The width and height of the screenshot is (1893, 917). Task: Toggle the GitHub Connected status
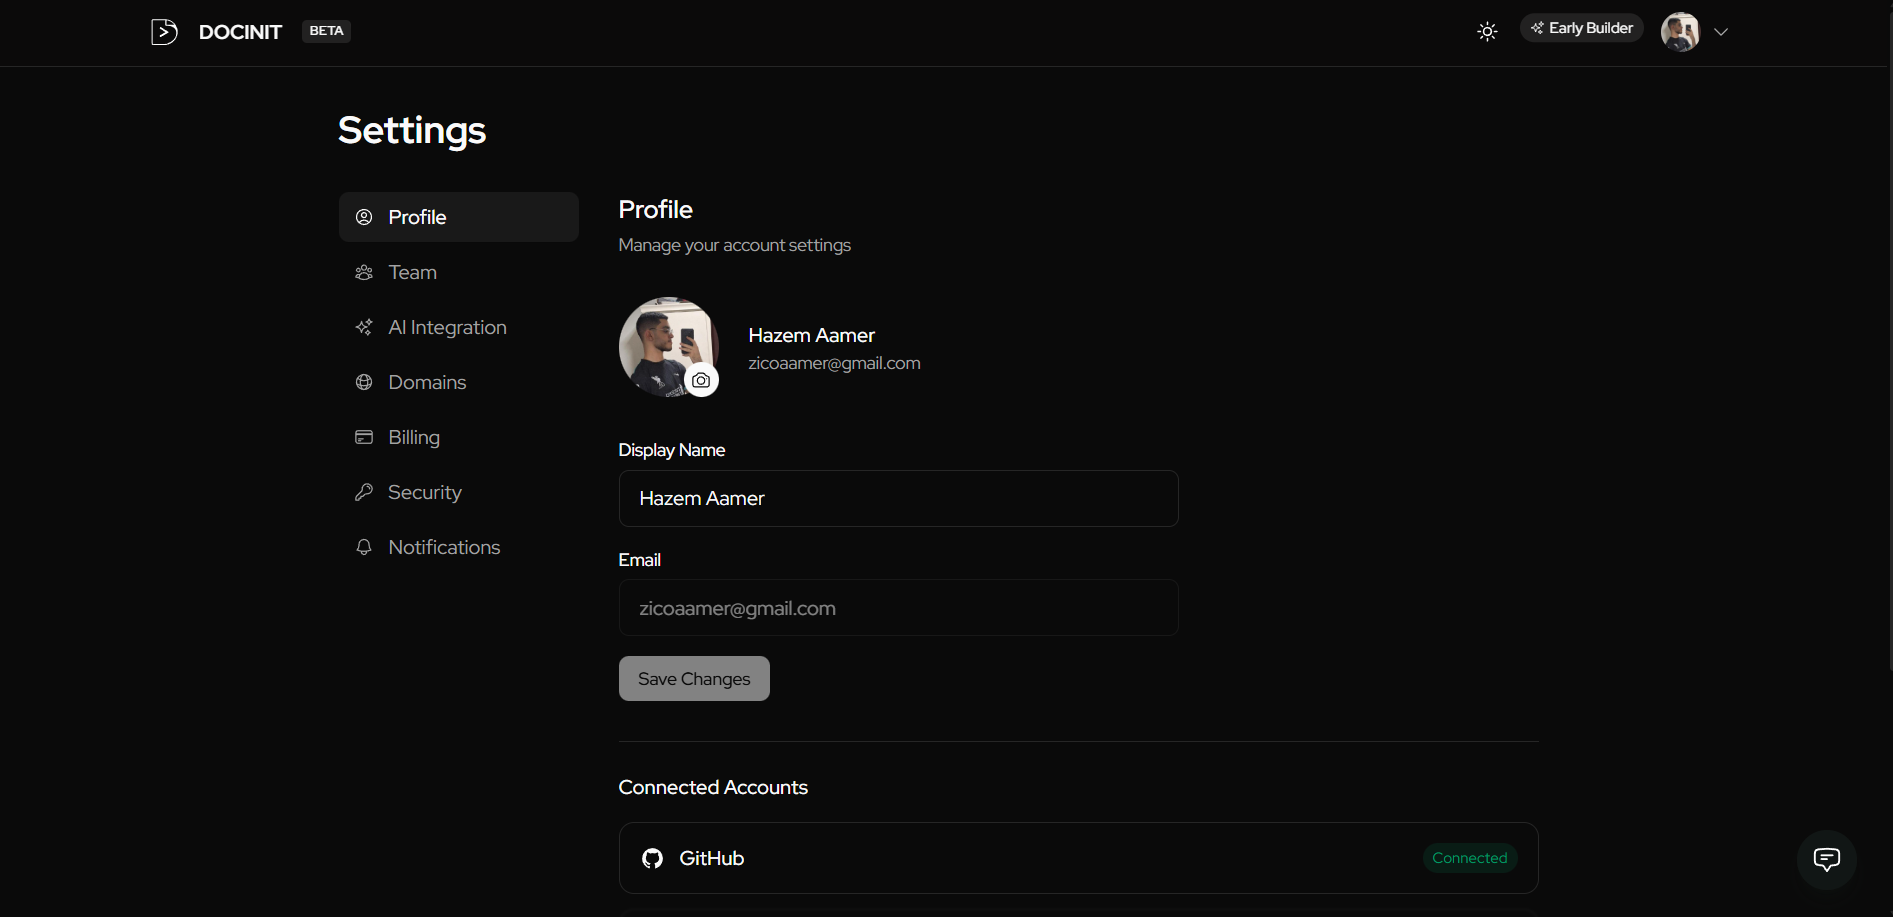(1469, 858)
